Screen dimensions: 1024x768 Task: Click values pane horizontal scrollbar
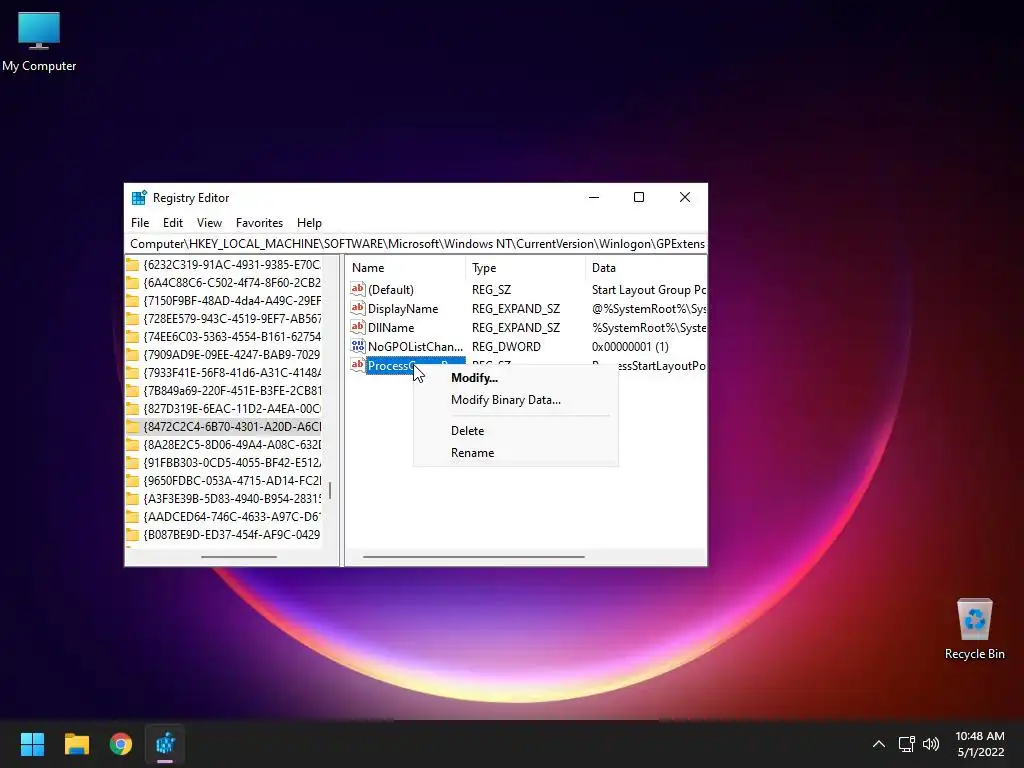click(x=473, y=557)
